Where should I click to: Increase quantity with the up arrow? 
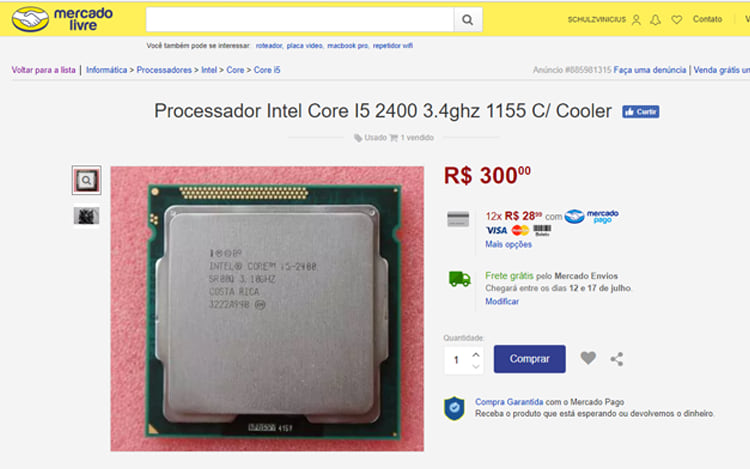[475, 354]
